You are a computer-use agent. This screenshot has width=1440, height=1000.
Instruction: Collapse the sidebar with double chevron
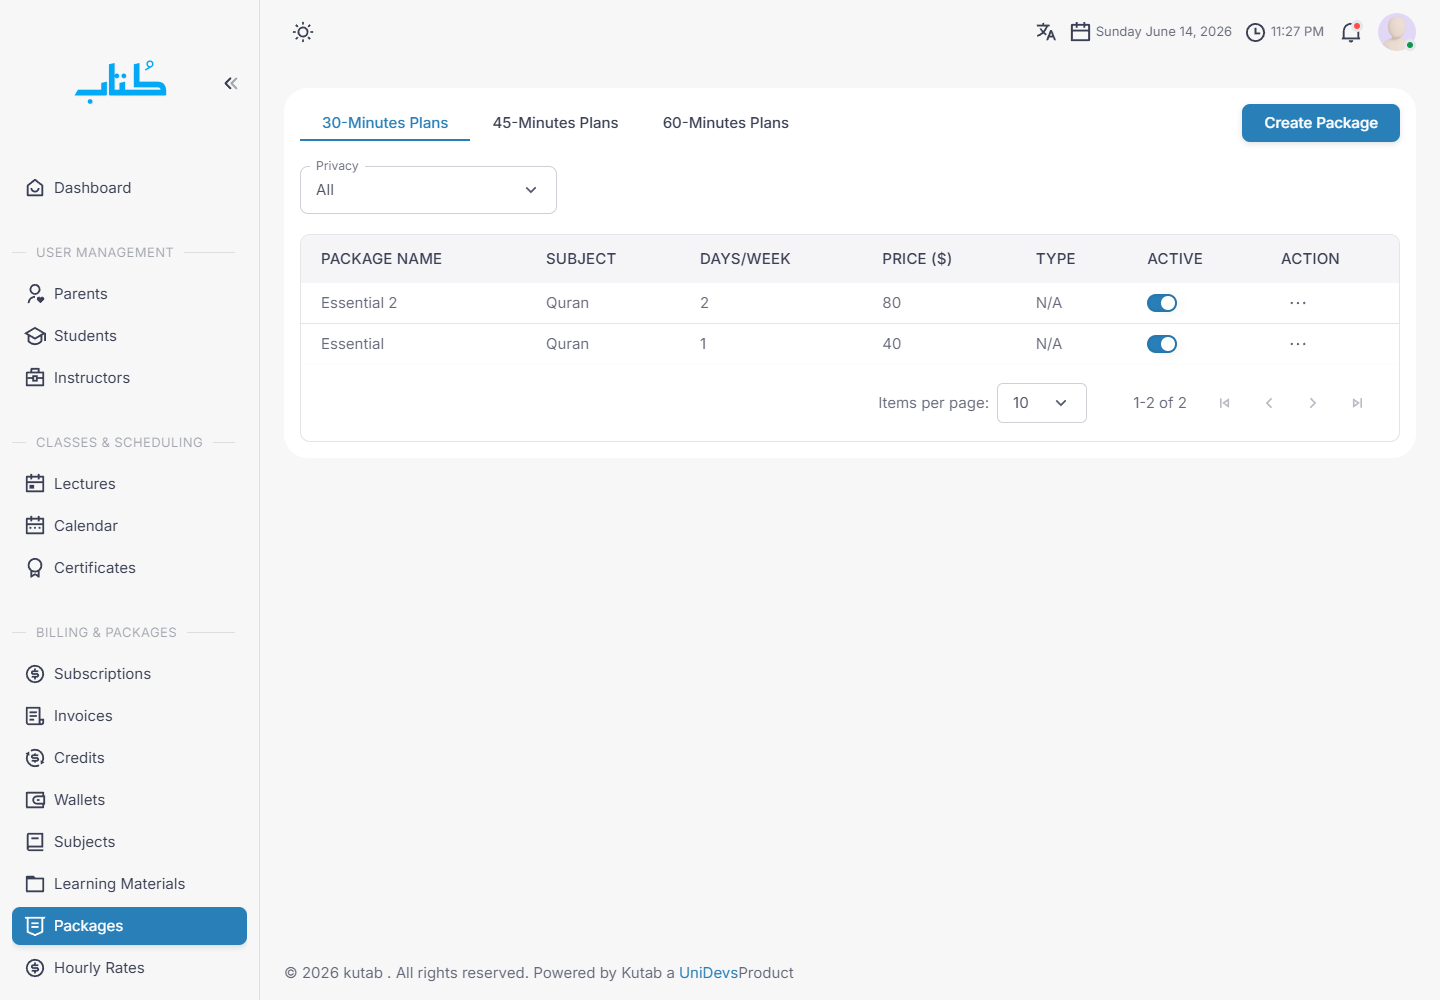(231, 83)
